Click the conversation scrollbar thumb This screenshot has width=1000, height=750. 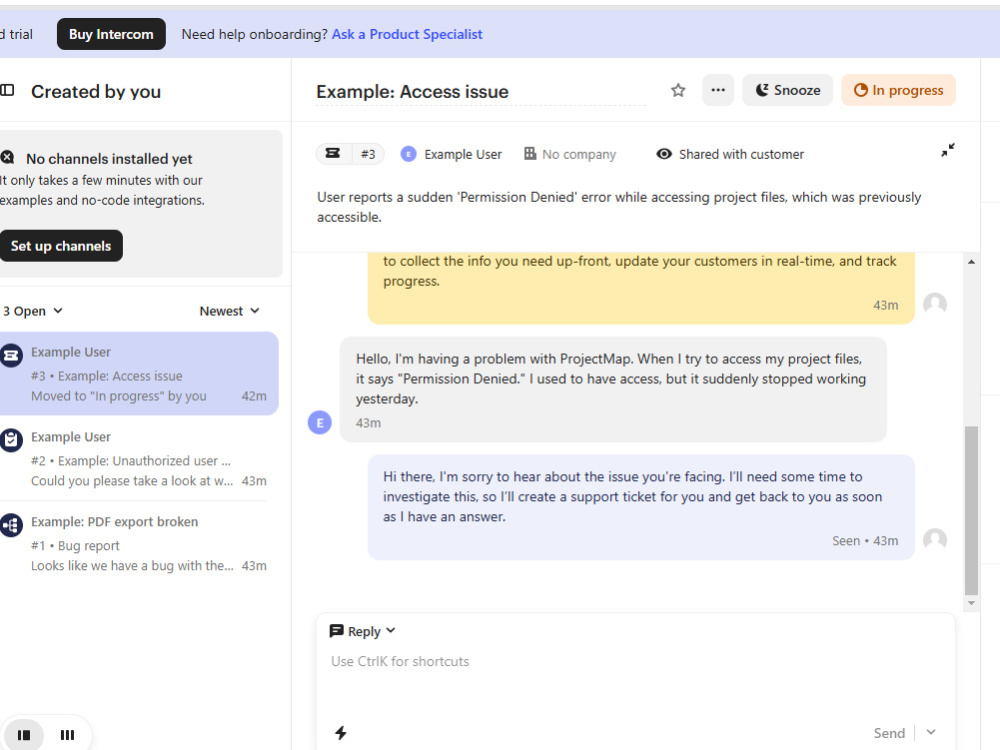pos(971,510)
